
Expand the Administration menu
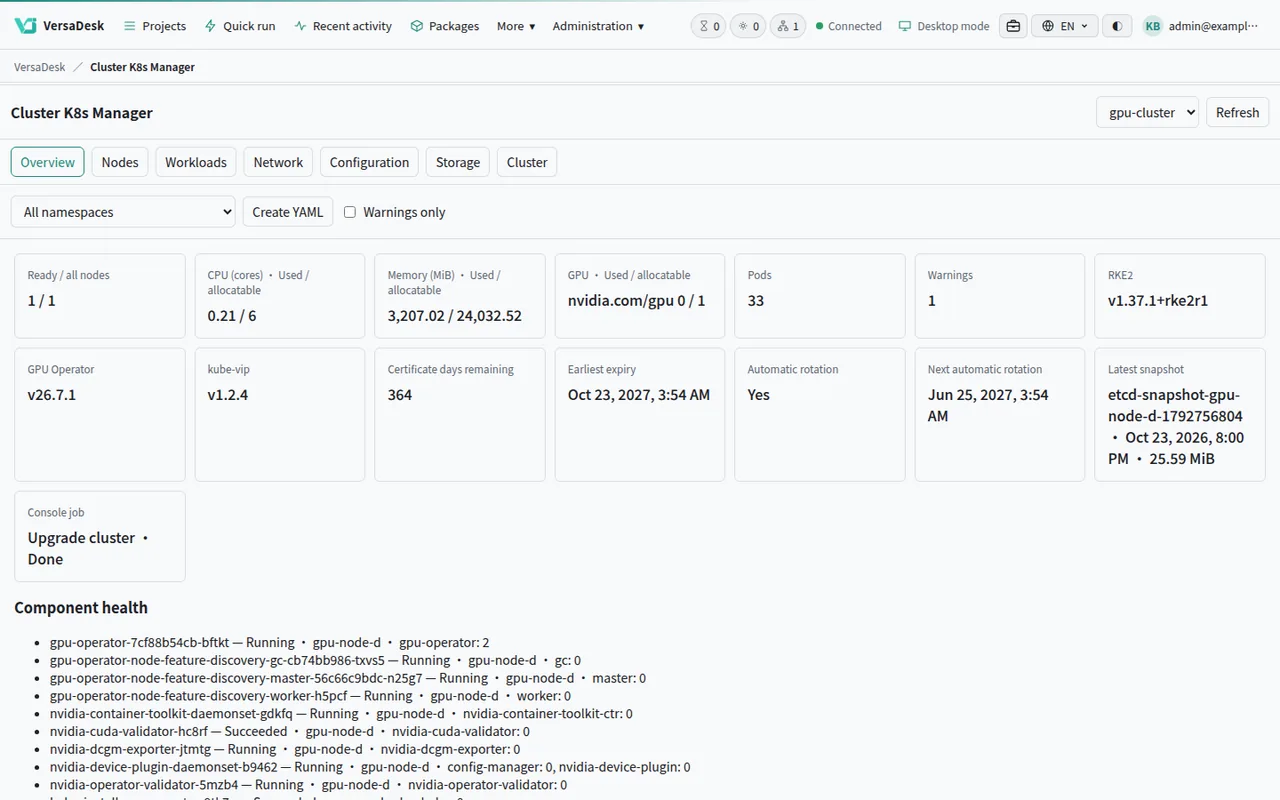point(598,26)
